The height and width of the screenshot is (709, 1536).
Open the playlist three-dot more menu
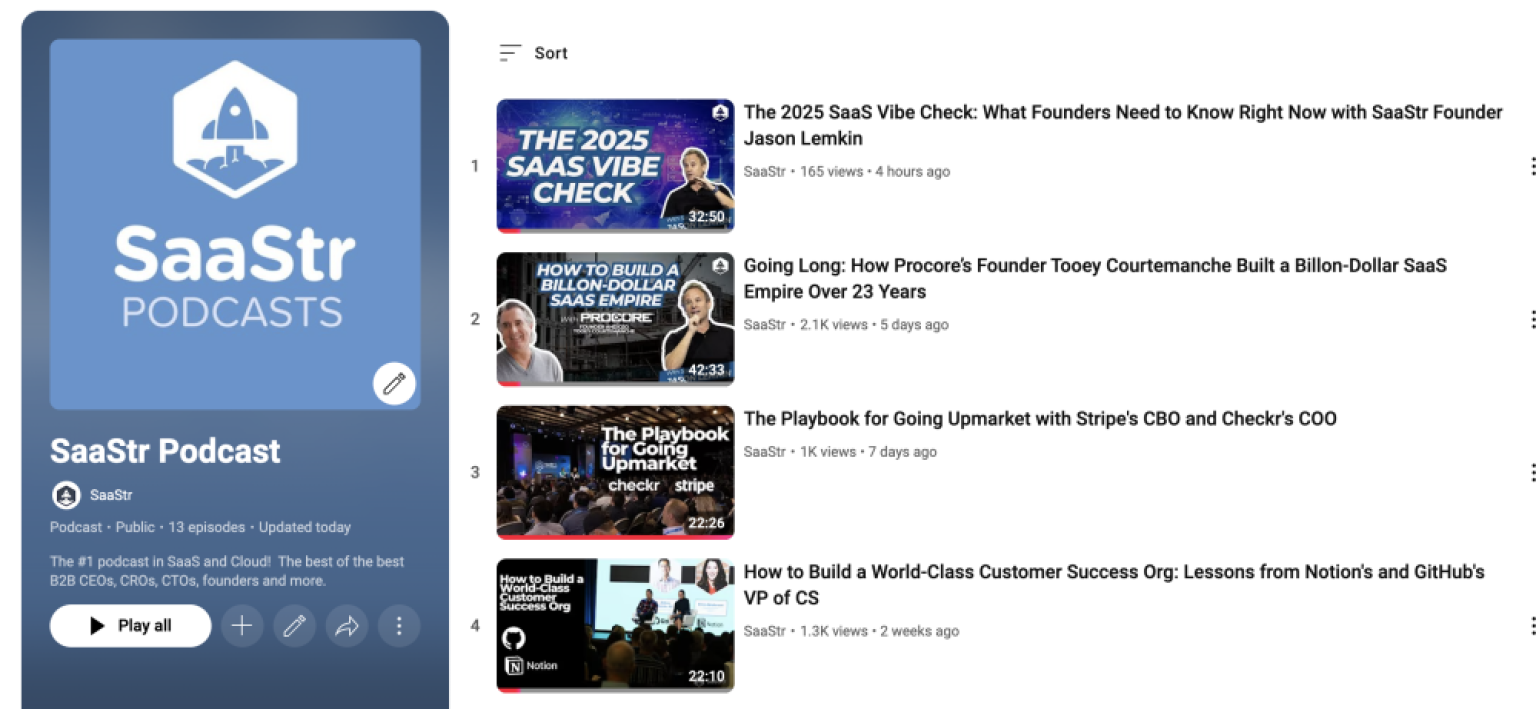[399, 626]
